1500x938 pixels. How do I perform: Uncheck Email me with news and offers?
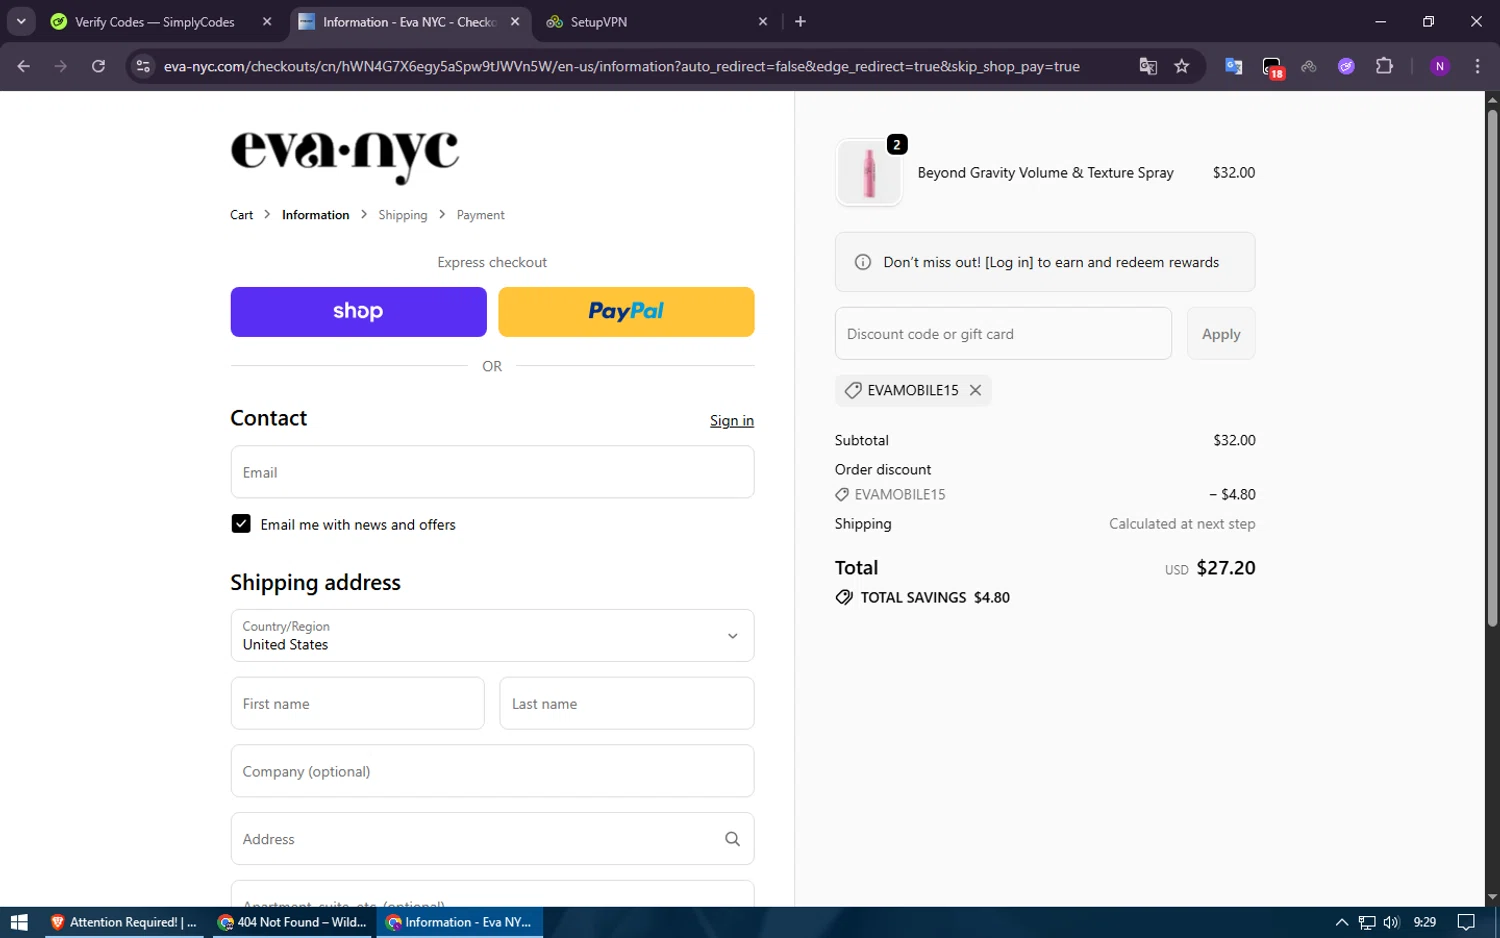[x=241, y=524]
